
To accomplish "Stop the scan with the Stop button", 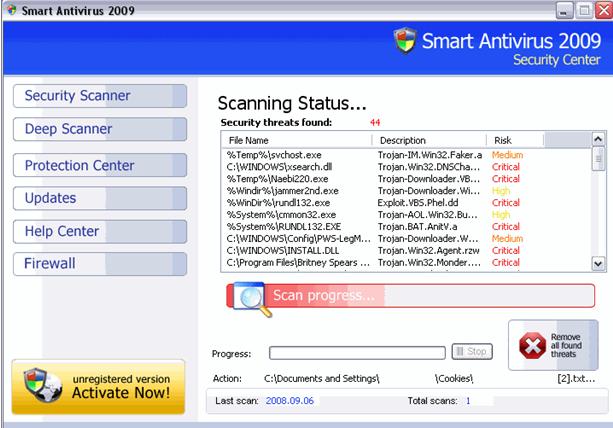I will click(472, 351).
